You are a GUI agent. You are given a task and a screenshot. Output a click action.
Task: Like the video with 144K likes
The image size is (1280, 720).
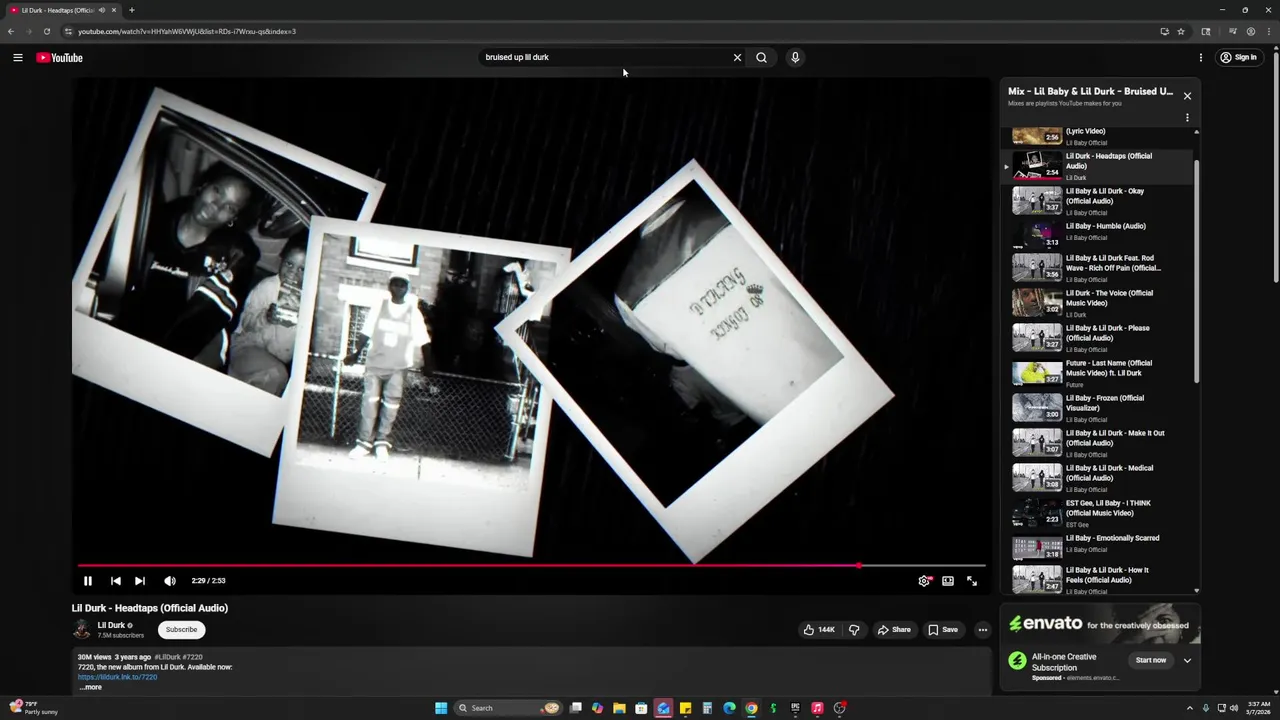tap(818, 629)
